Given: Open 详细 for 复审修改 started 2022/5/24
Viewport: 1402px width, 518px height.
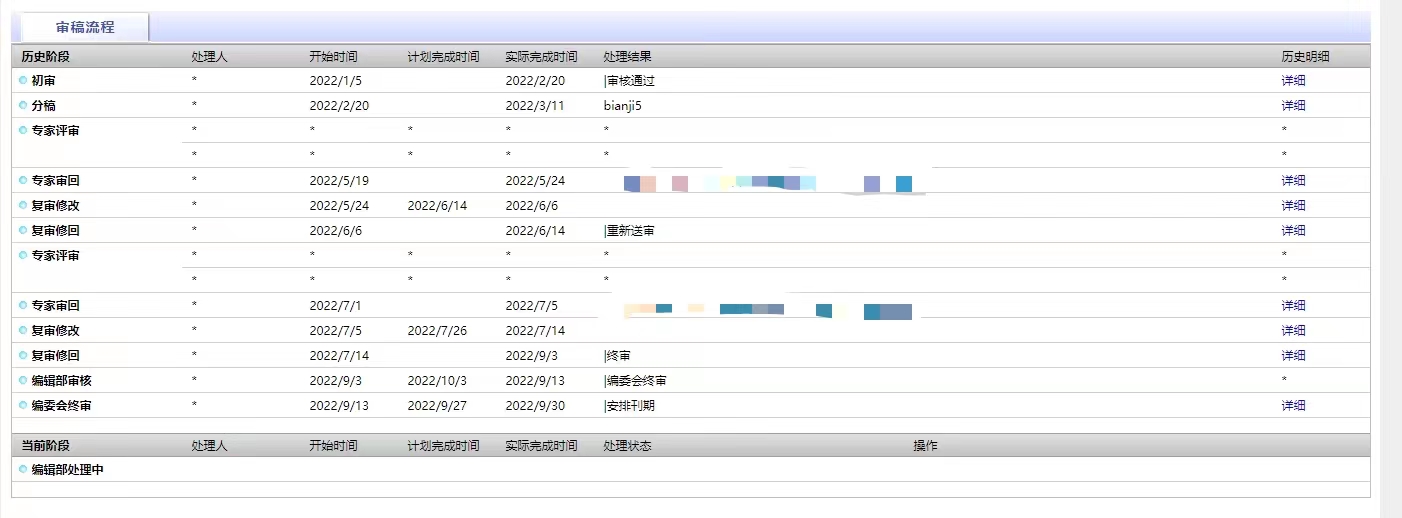Looking at the screenshot, I should 1293,206.
